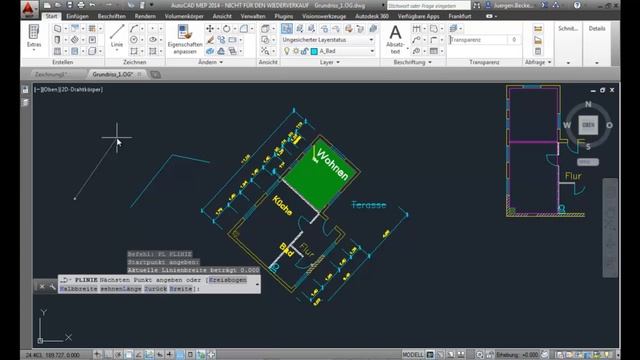The width and height of the screenshot is (640, 360).
Task: Click the wall tool in Erstellen panel
Action: click(57, 29)
